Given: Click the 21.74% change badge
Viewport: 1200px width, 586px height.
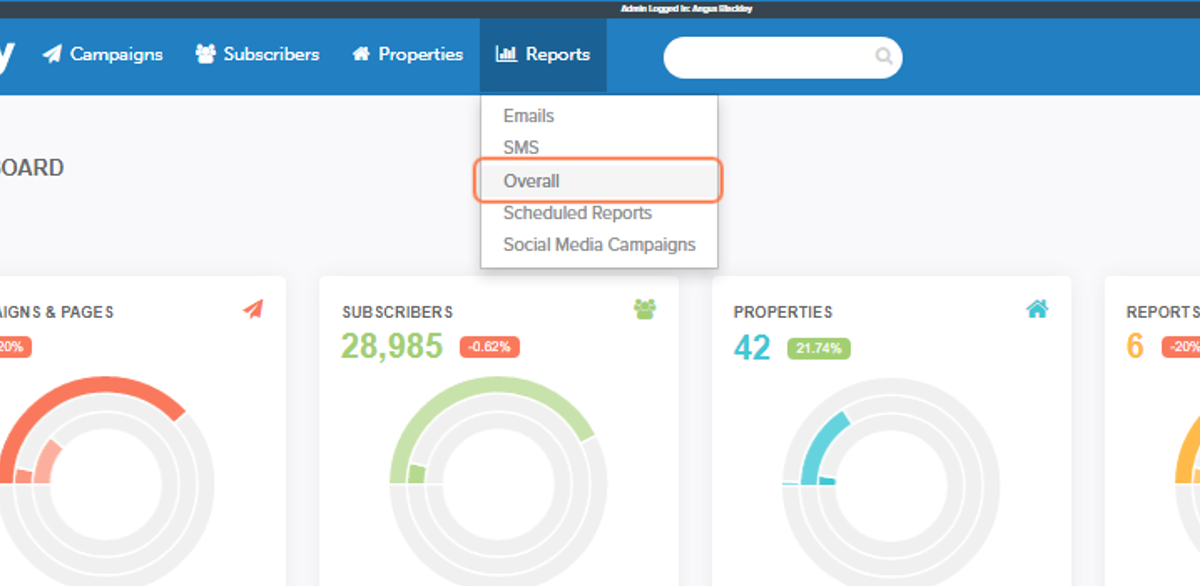Looking at the screenshot, I should [818, 348].
